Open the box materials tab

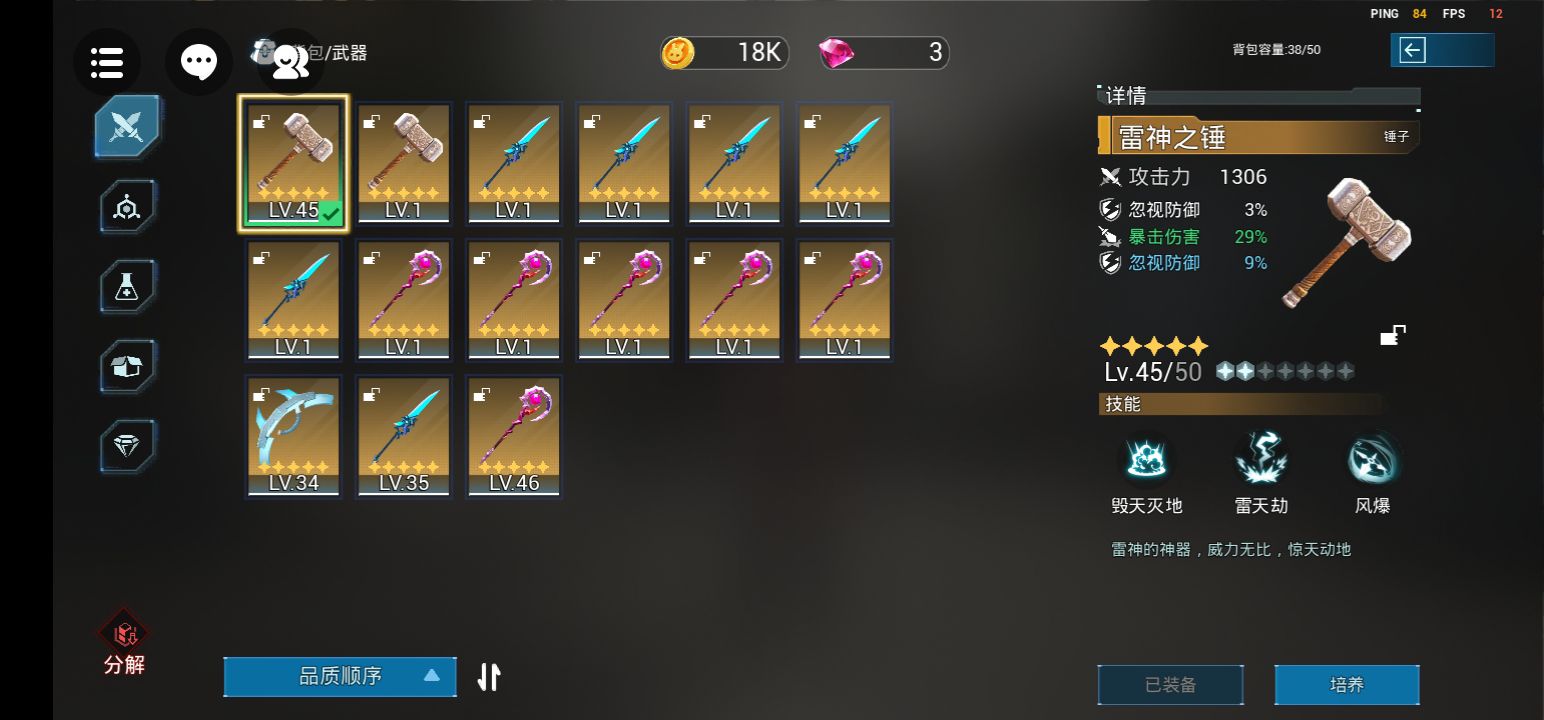(128, 367)
